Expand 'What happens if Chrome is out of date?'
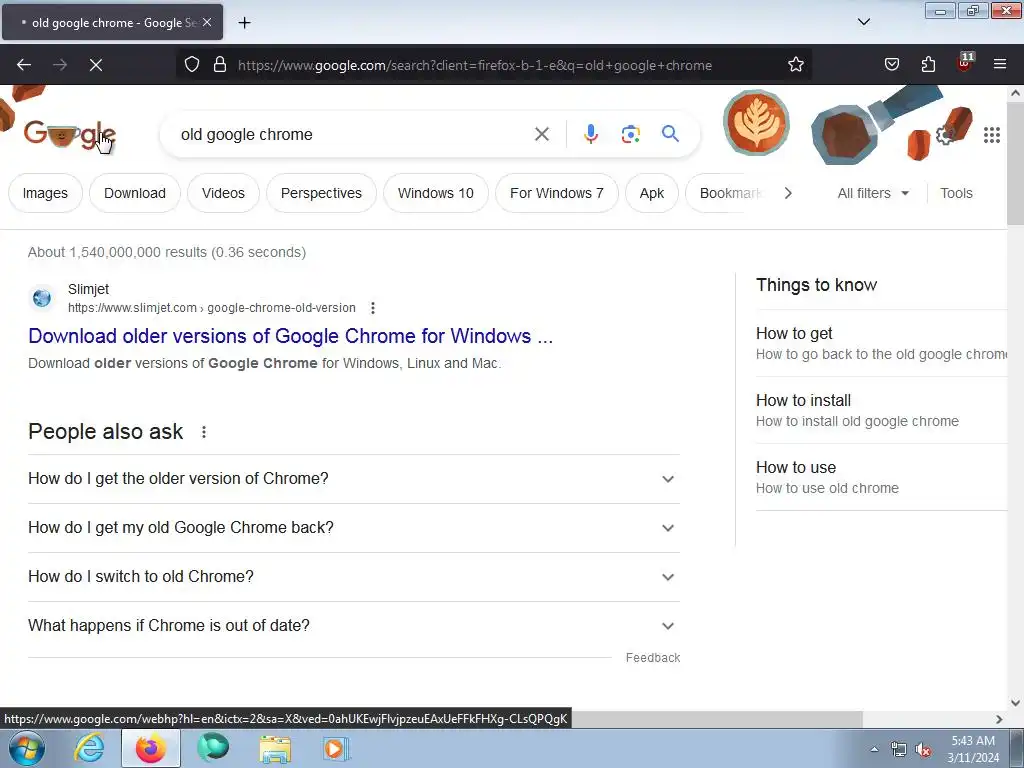The image size is (1024, 768). tap(353, 626)
